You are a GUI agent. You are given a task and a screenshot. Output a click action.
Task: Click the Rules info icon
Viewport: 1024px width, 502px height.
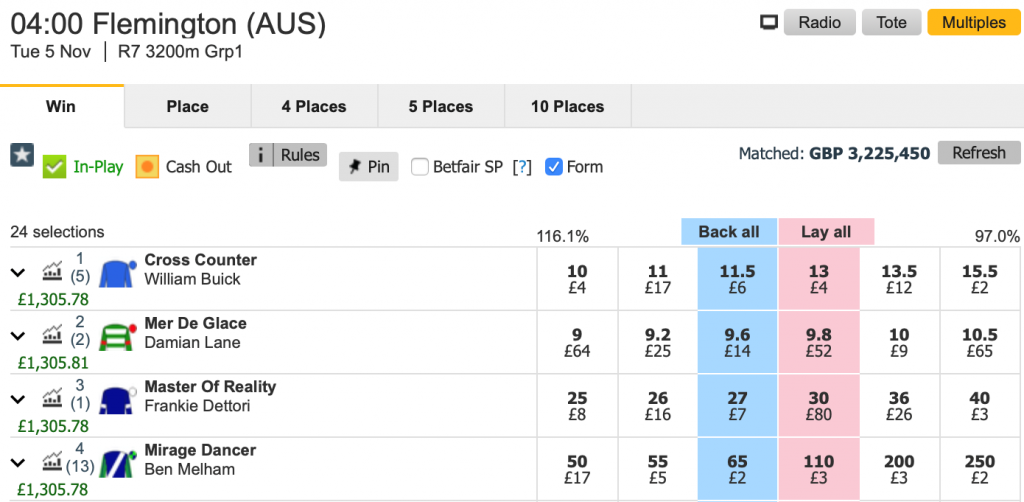(x=261, y=155)
